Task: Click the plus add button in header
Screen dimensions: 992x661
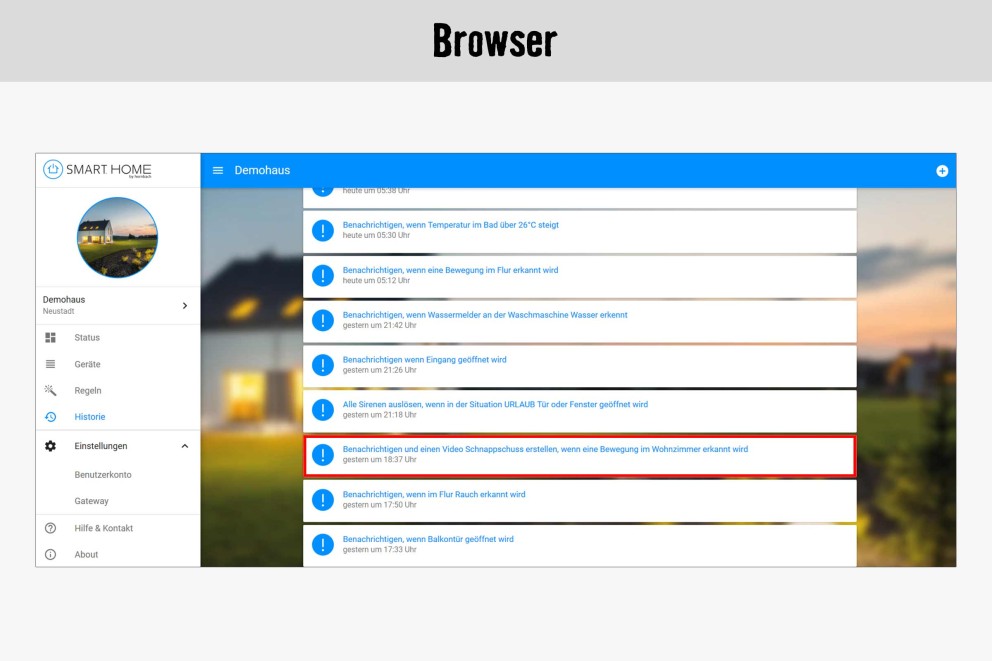Action: coord(941,171)
